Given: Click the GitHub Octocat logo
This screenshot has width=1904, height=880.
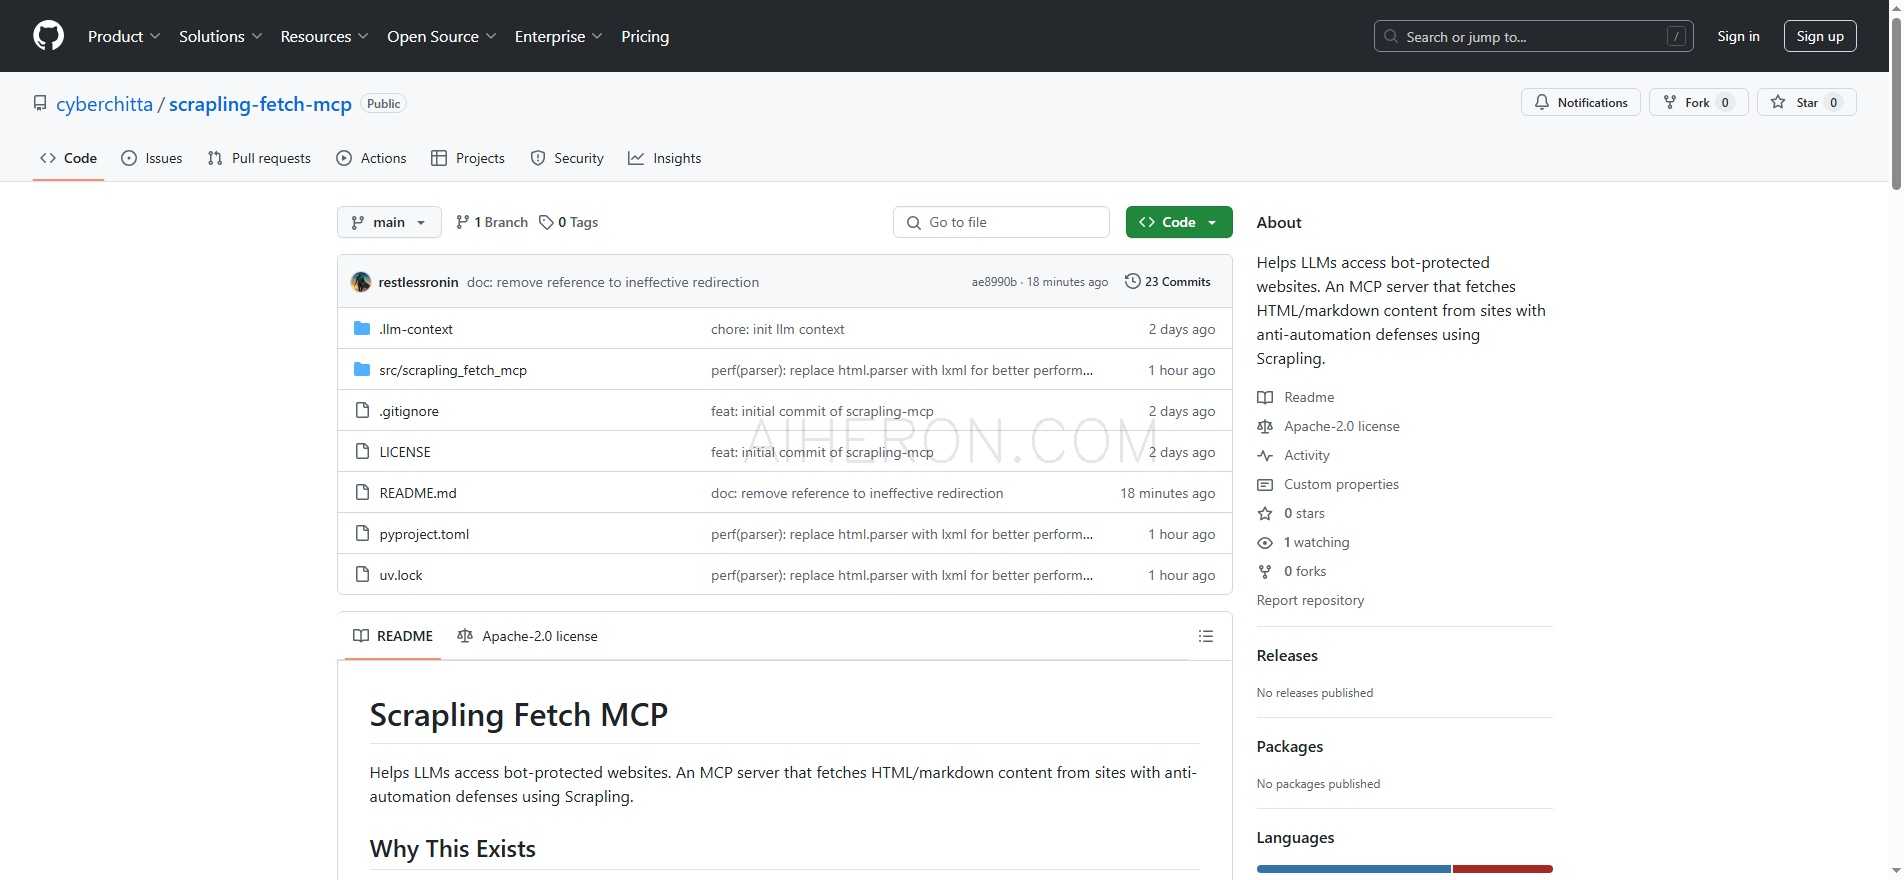Looking at the screenshot, I should tap(48, 36).
